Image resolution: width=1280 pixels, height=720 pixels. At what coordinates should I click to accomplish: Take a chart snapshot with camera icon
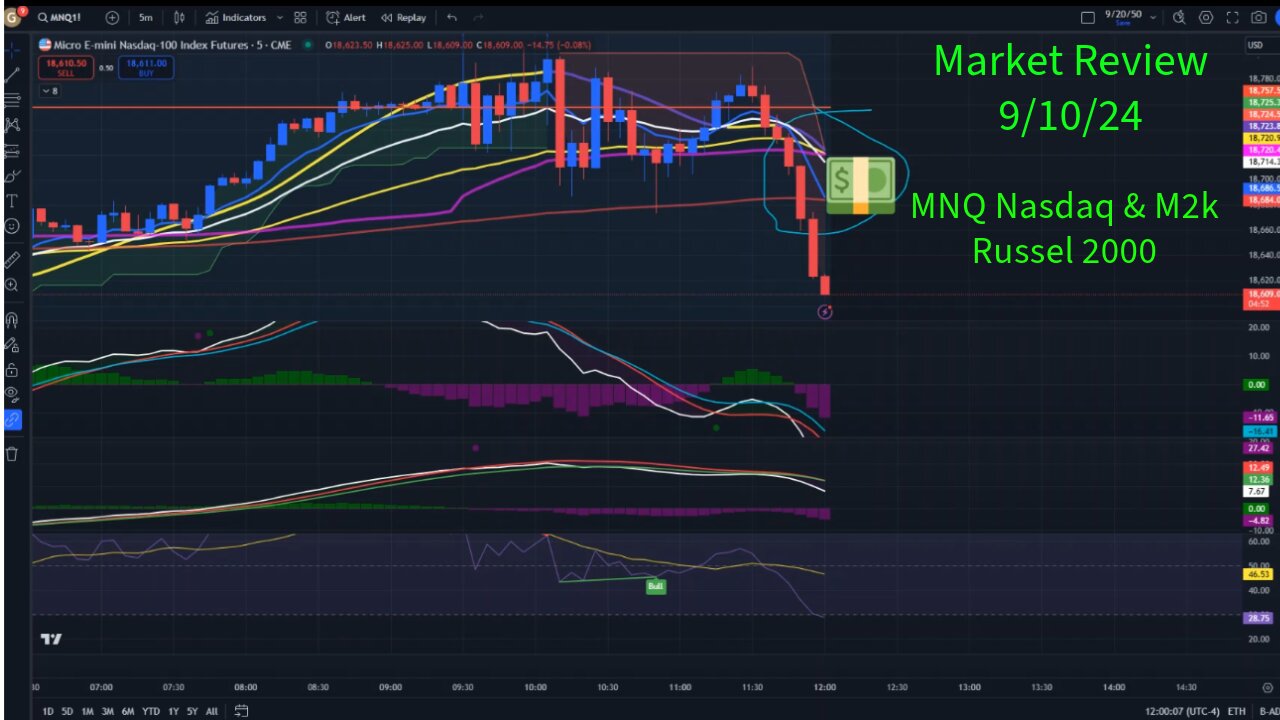pyautogui.click(x=1259, y=17)
